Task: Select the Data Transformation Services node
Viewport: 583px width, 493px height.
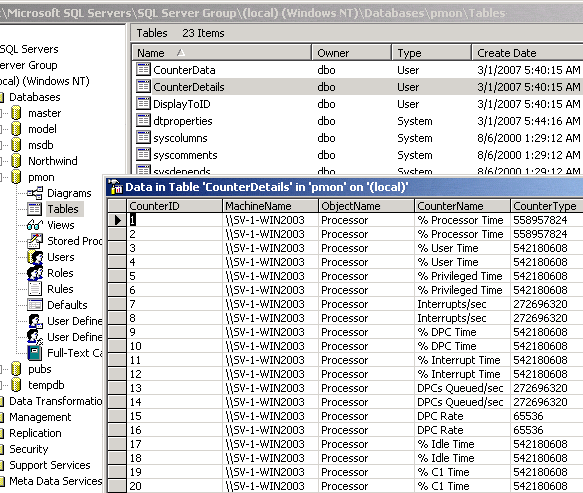Action: pyautogui.click(x=55, y=401)
